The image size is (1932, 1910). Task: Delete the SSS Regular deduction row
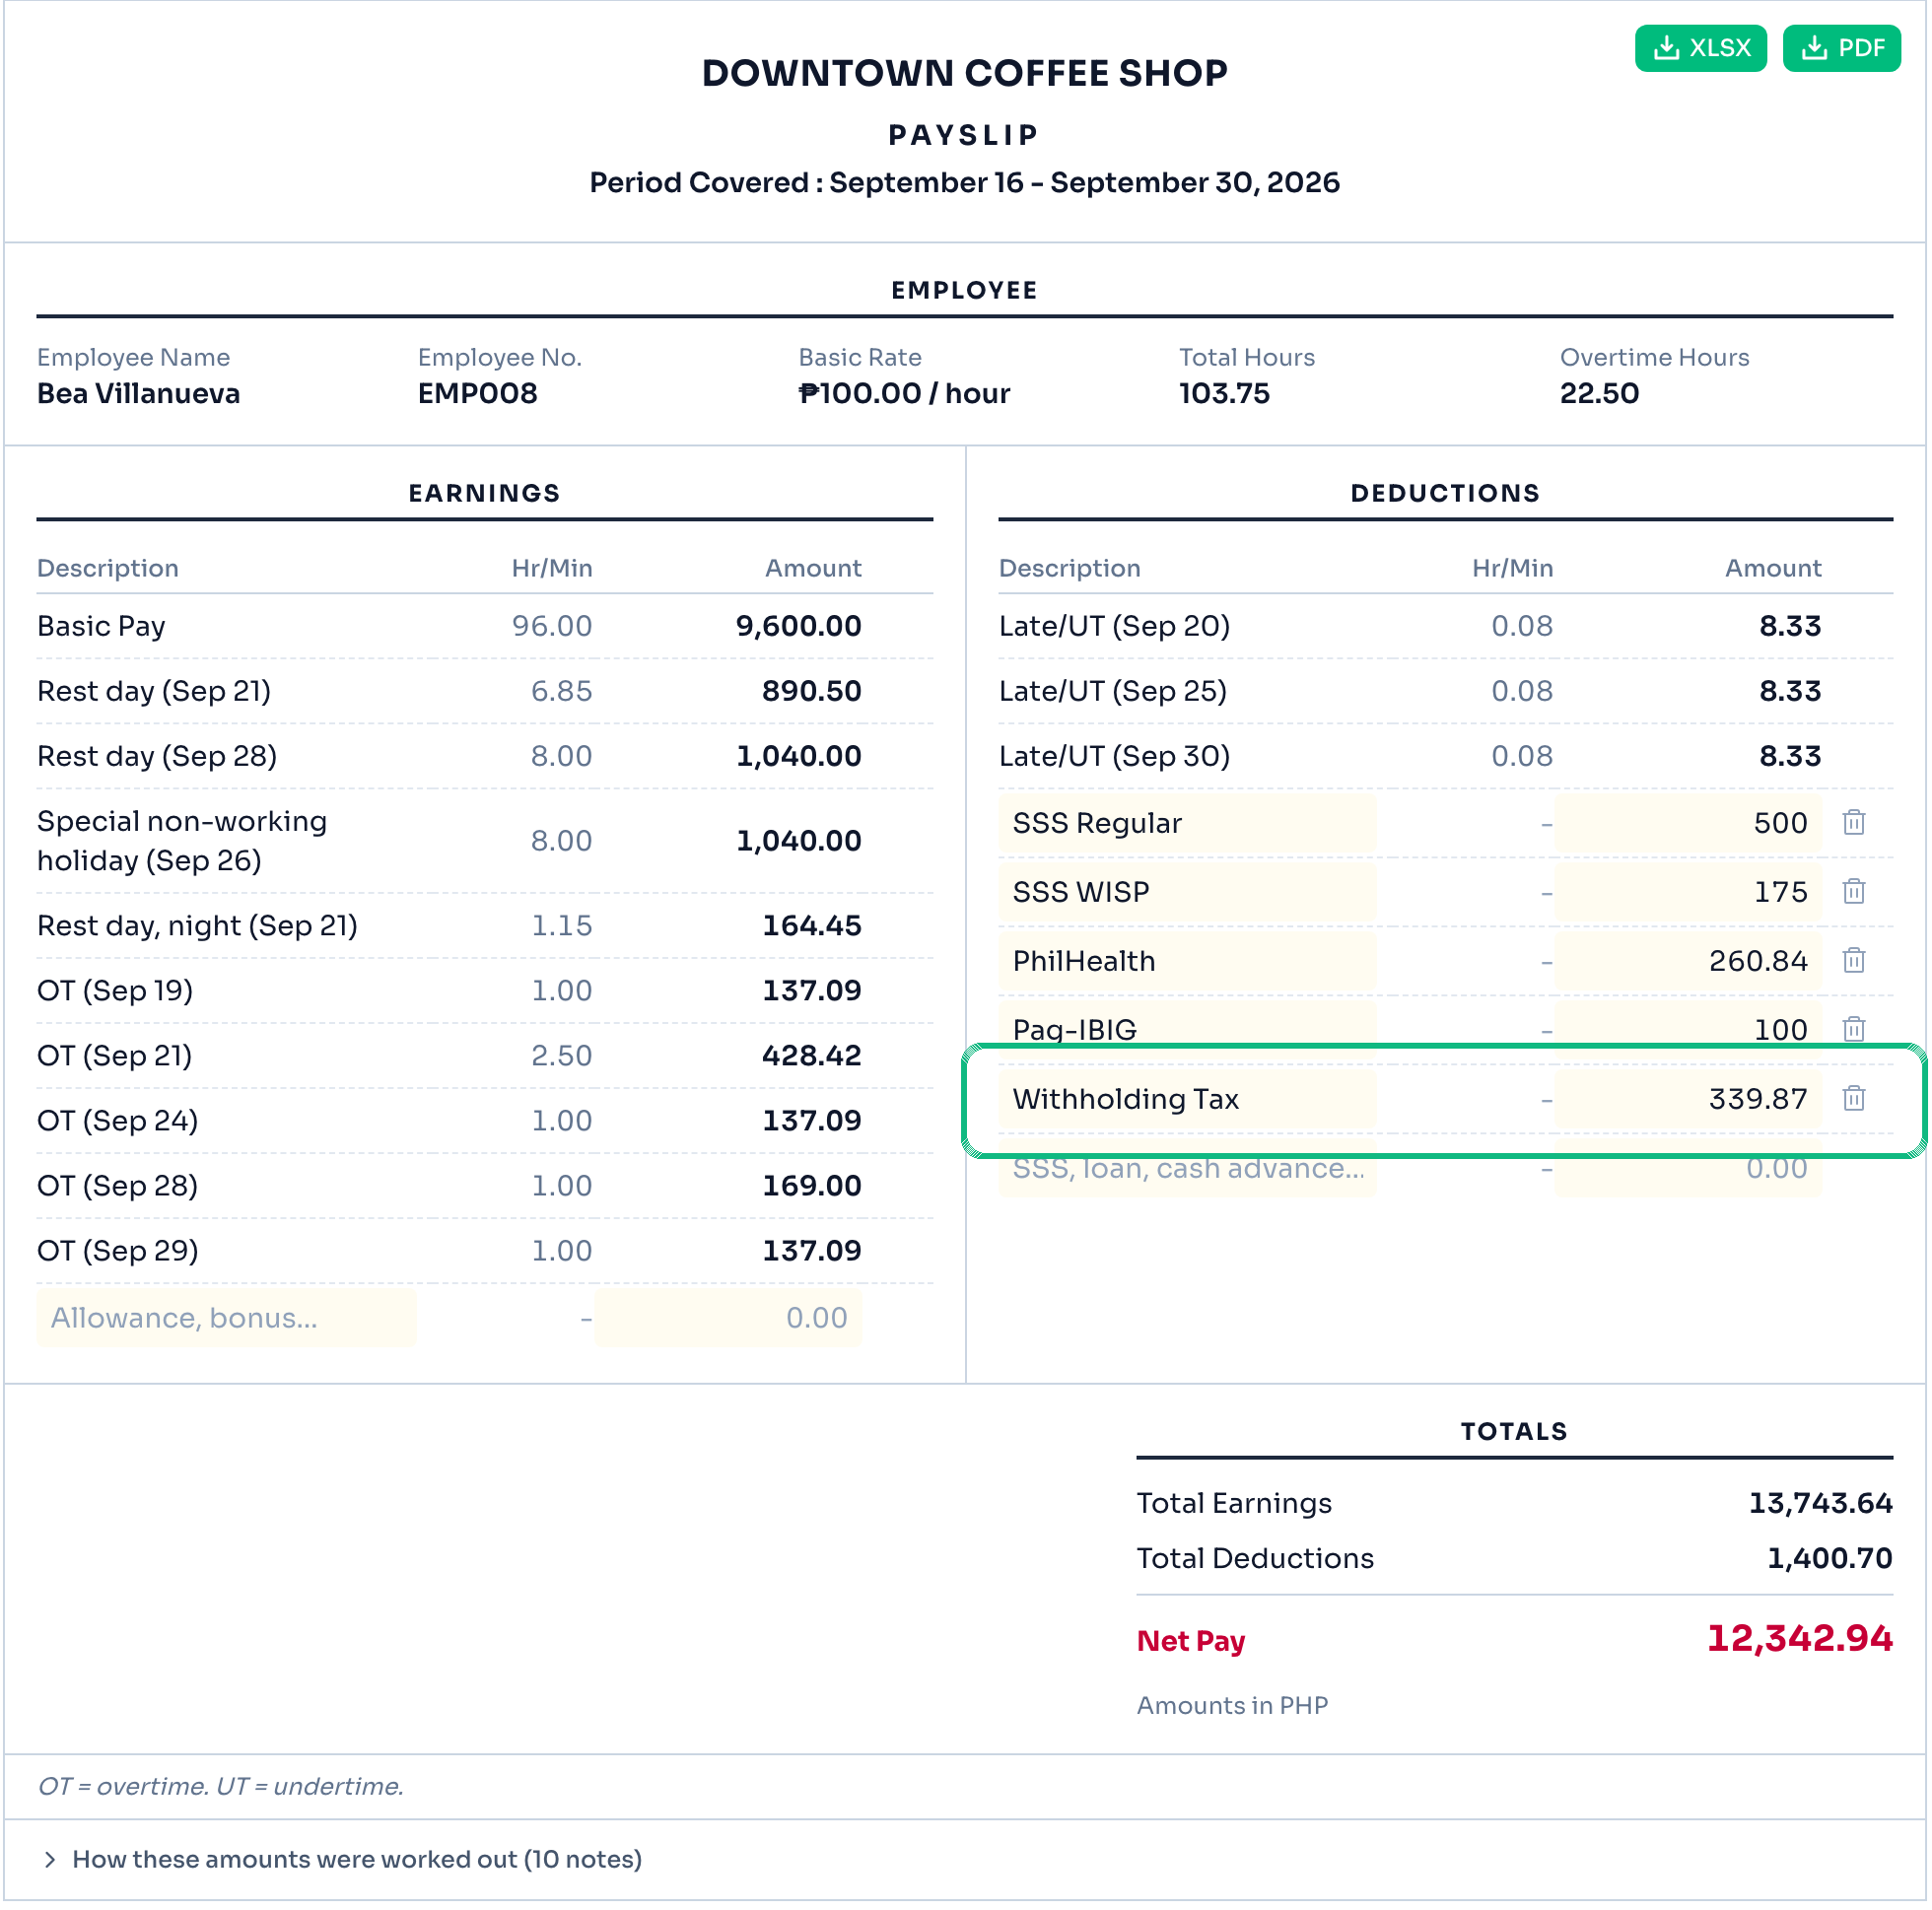(1854, 823)
